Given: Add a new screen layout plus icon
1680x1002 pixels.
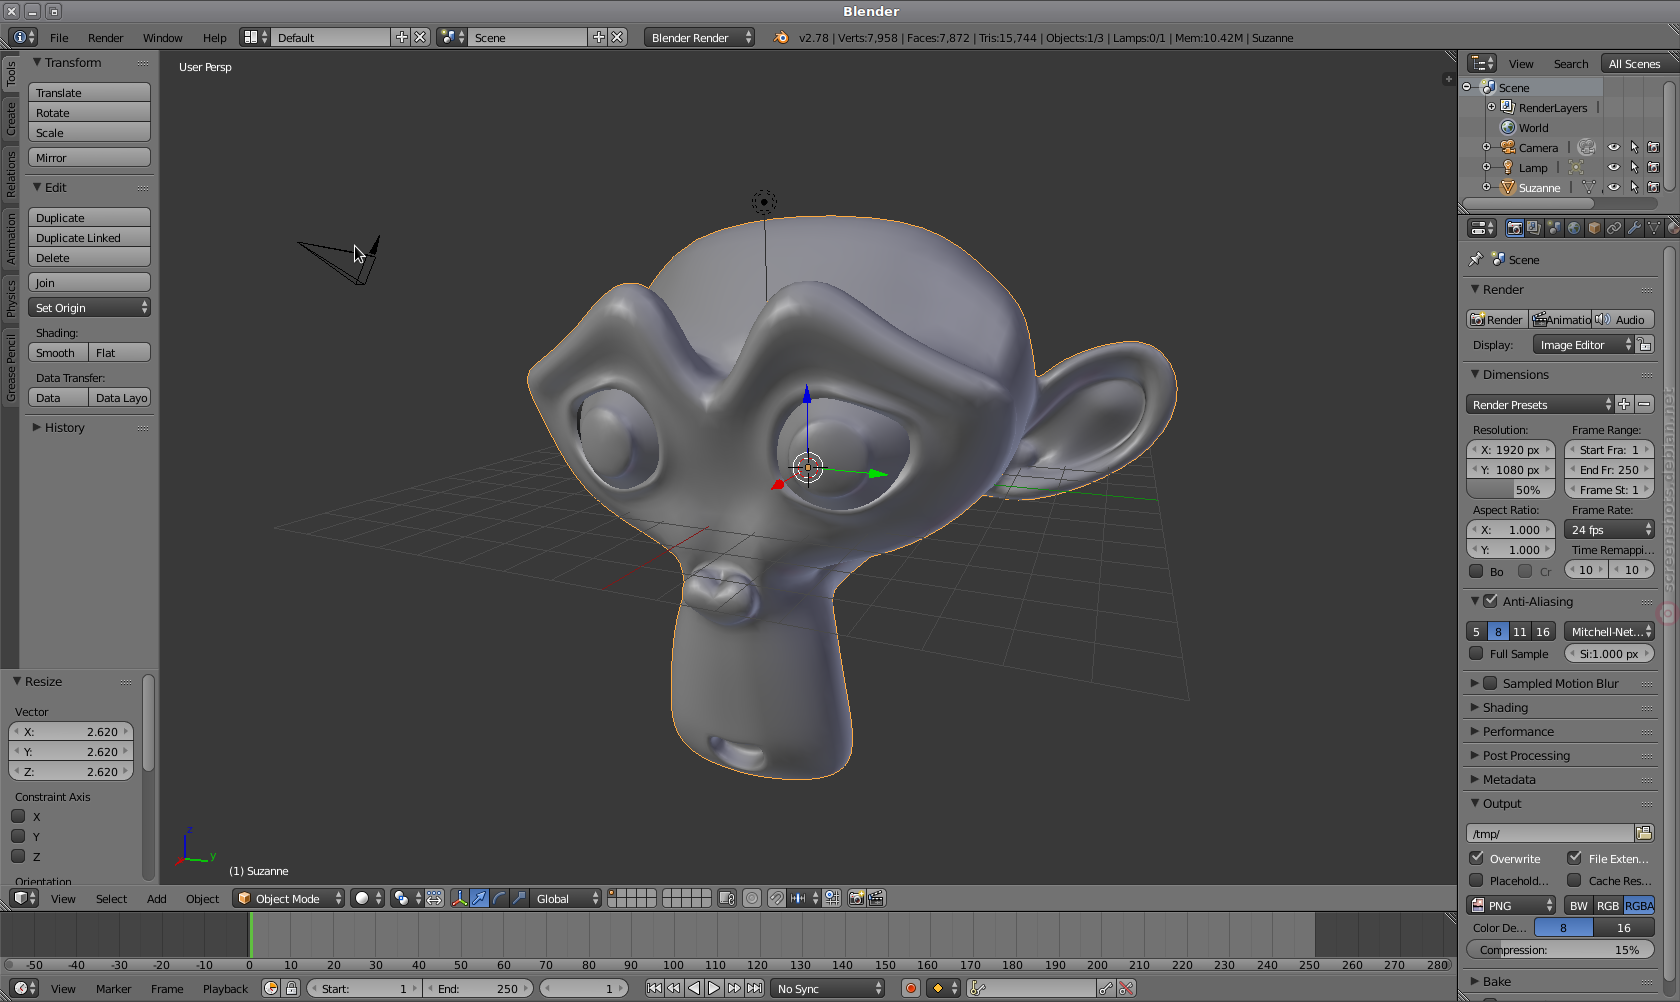Looking at the screenshot, I should pos(402,37).
